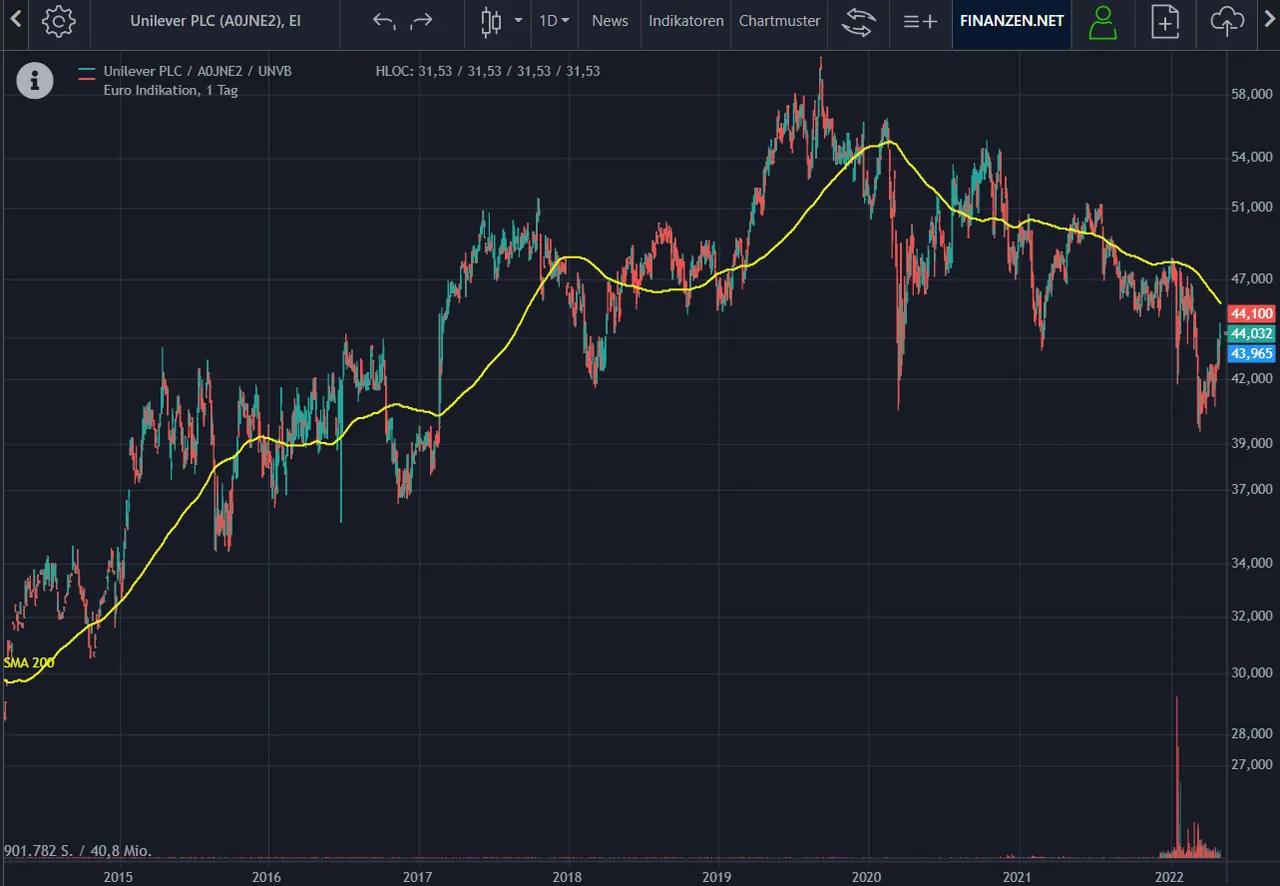Click the 34,000 price axis label
Screen dimensions: 1280x886
[x=1251, y=563]
